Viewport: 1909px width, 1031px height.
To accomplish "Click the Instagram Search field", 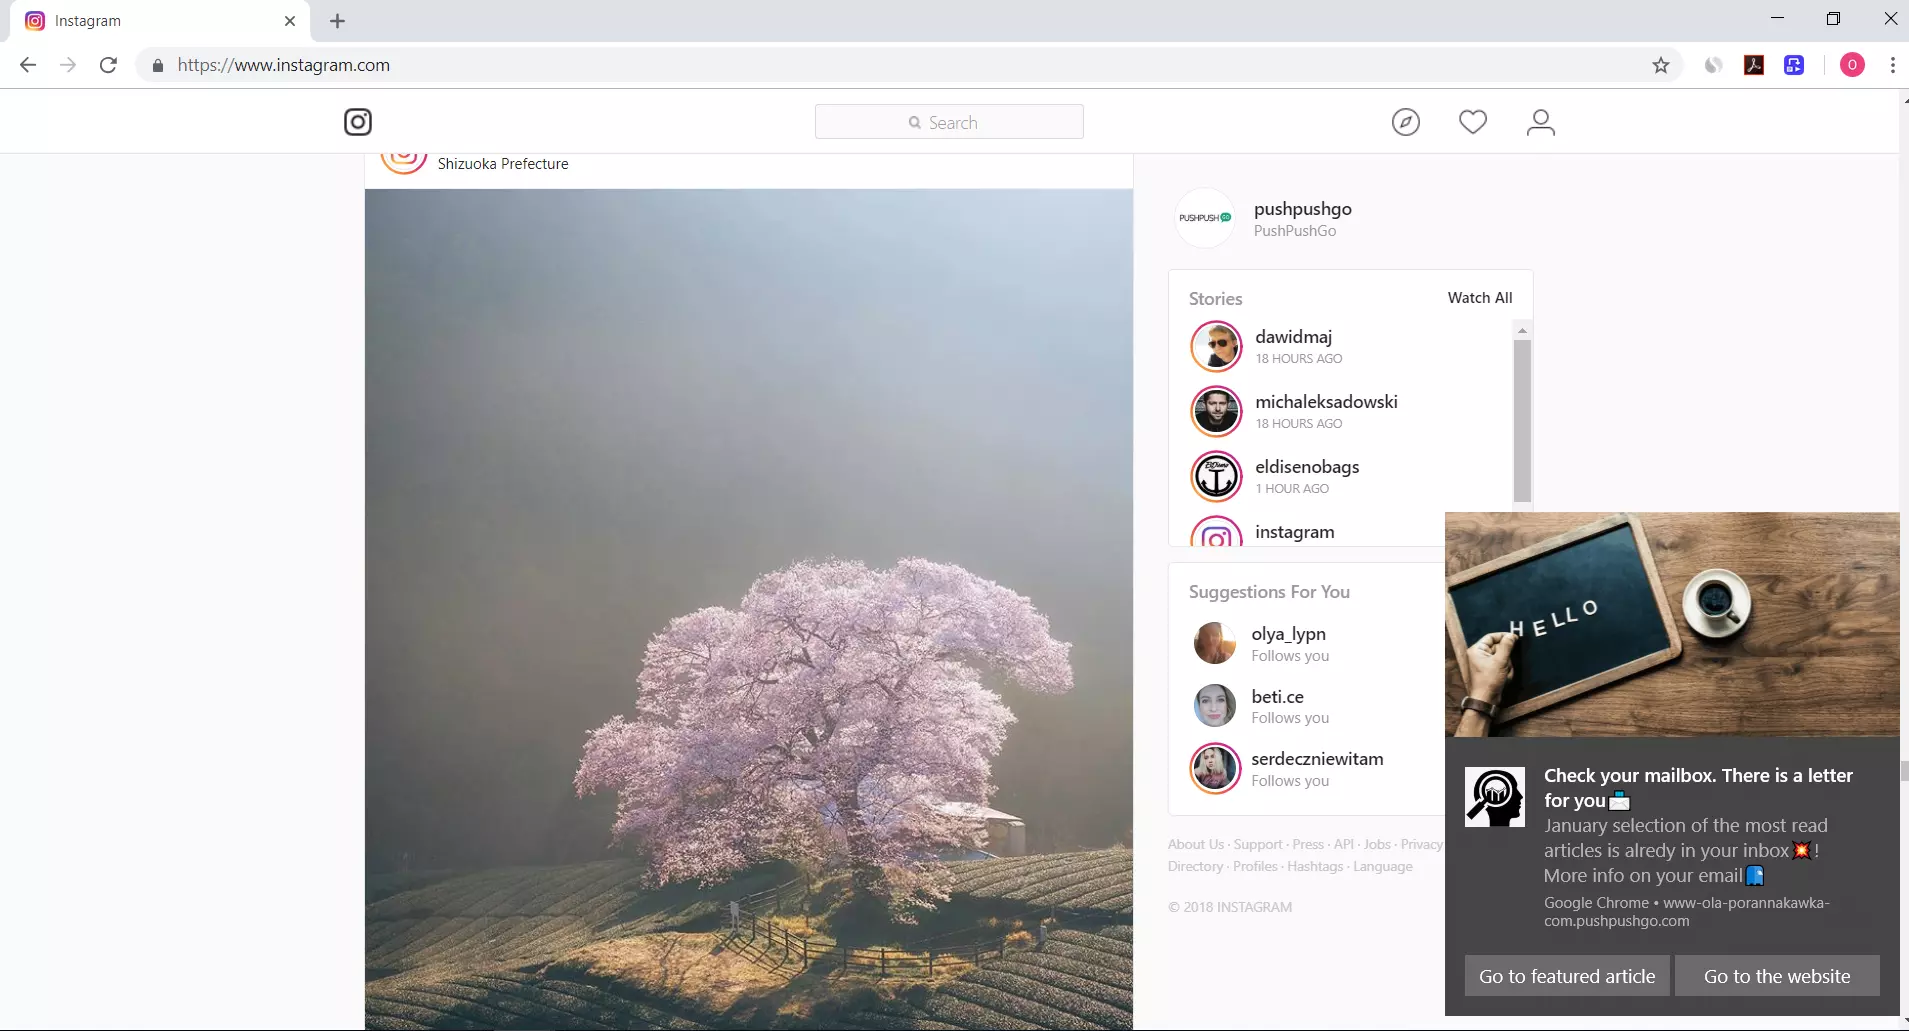I will pos(949,122).
